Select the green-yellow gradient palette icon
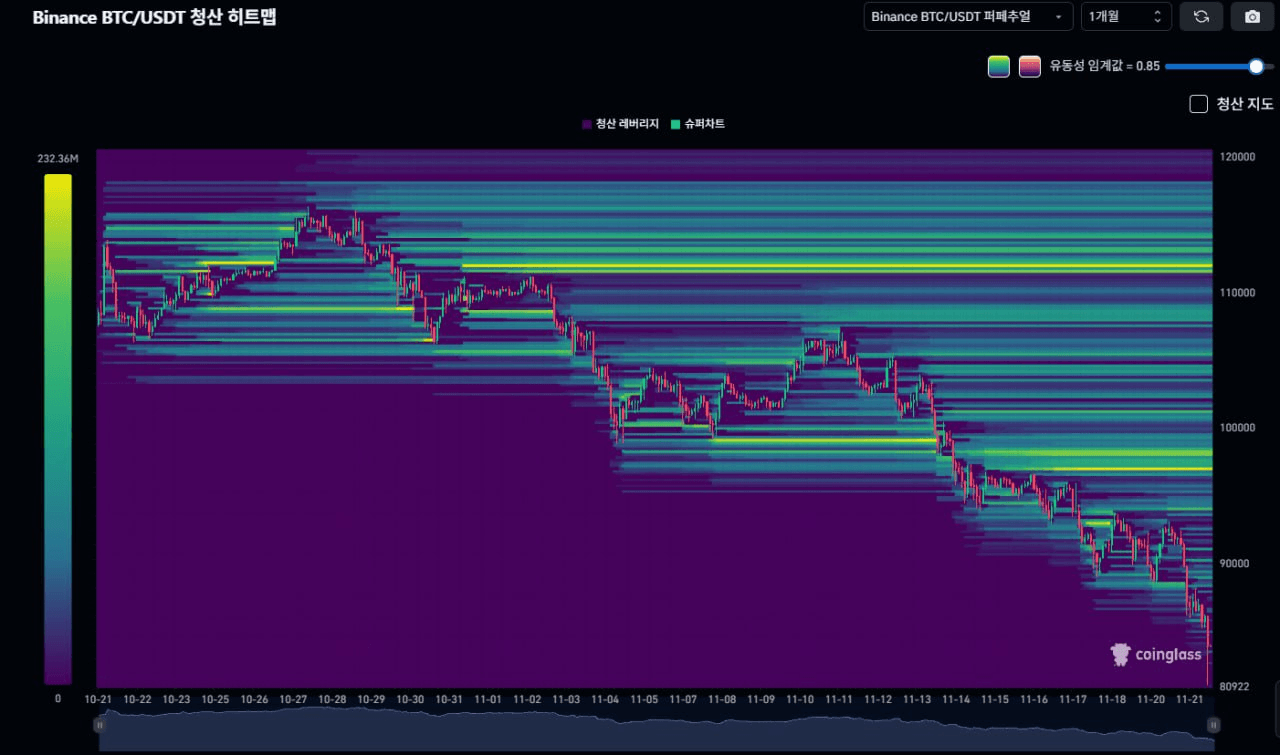Image resolution: width=1280 pixels, height=755 pixels. tap(999, 66)
